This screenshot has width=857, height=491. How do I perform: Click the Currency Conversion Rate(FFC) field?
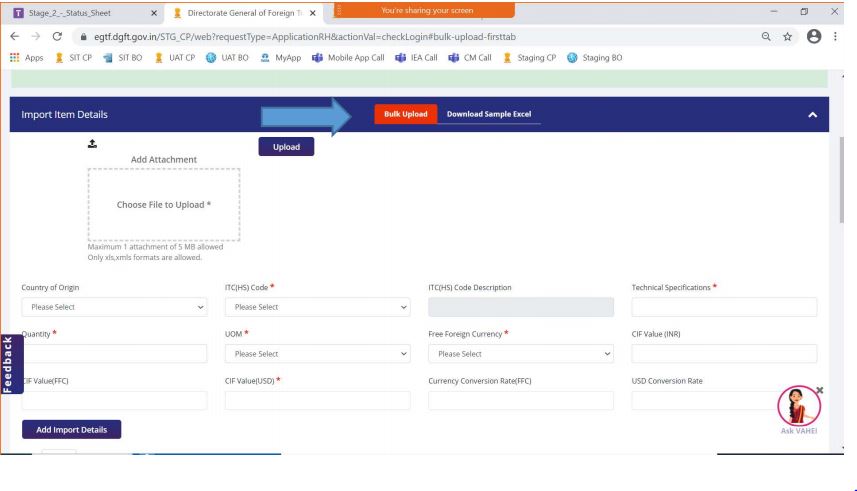click(x=521, y=401)
